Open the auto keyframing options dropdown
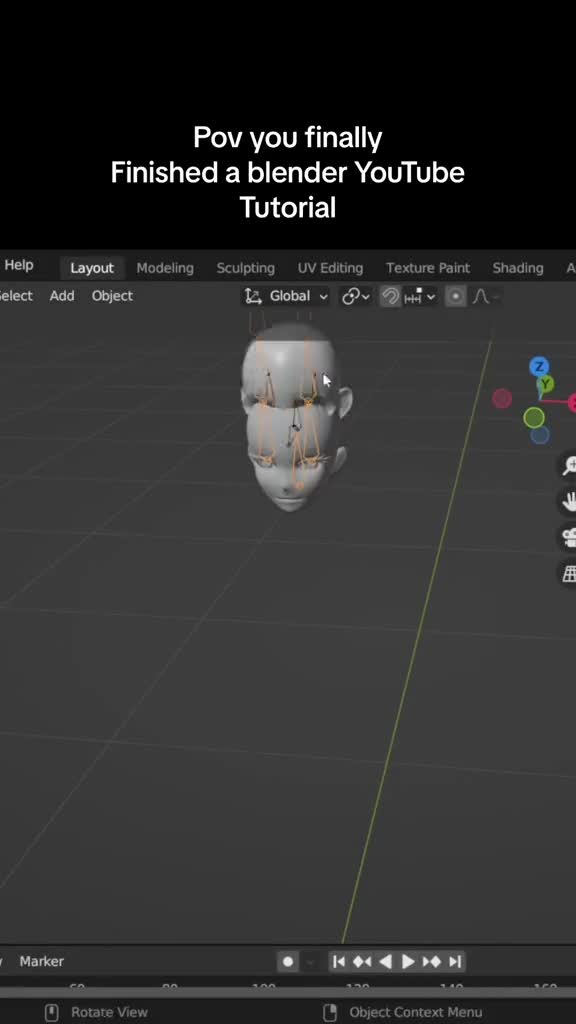Screen dimensions: 576x1024 point(310,961)
